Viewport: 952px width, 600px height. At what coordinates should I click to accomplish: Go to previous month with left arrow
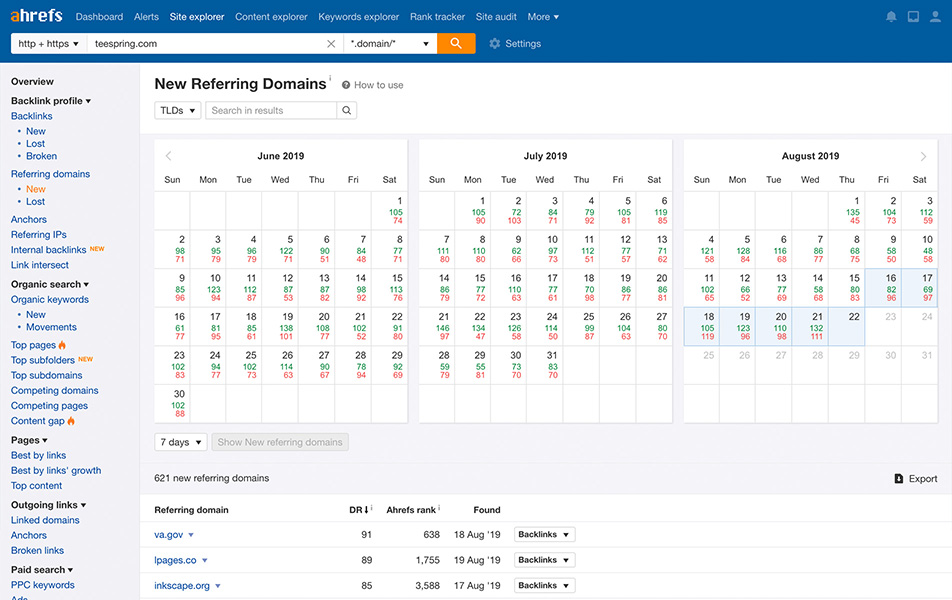pyautogui.click(x=168, y=156)
